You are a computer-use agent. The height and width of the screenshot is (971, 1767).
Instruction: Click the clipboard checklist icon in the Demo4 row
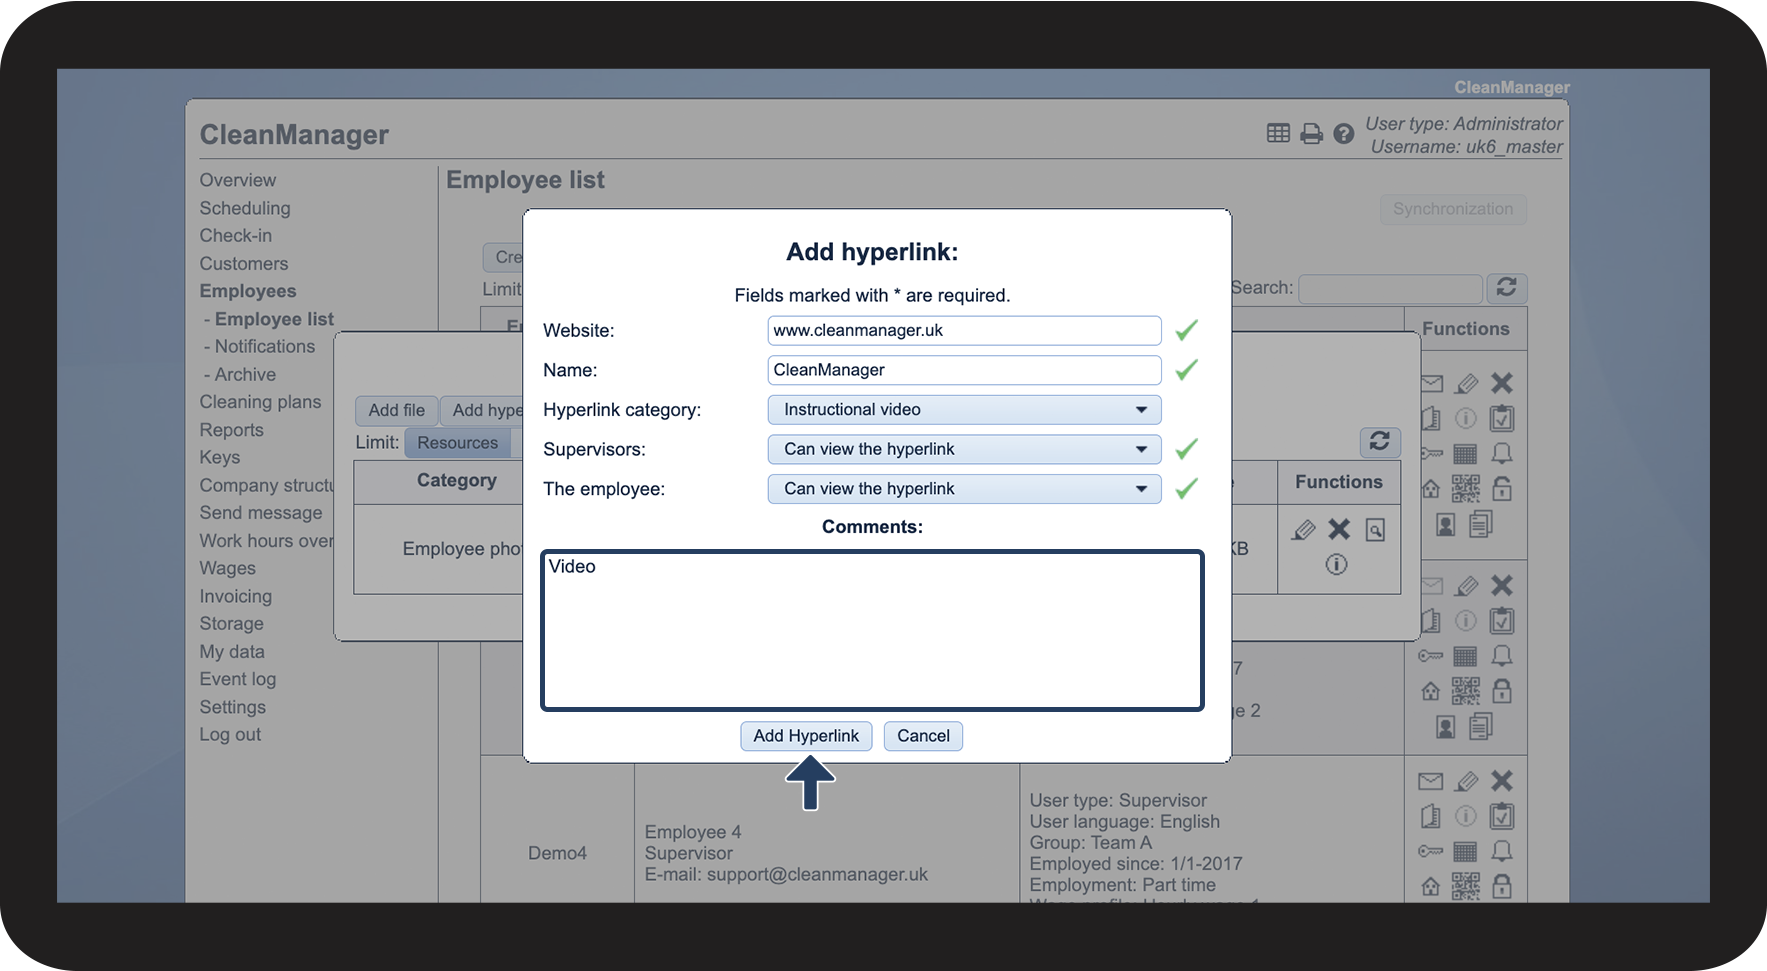(1502, 817)
